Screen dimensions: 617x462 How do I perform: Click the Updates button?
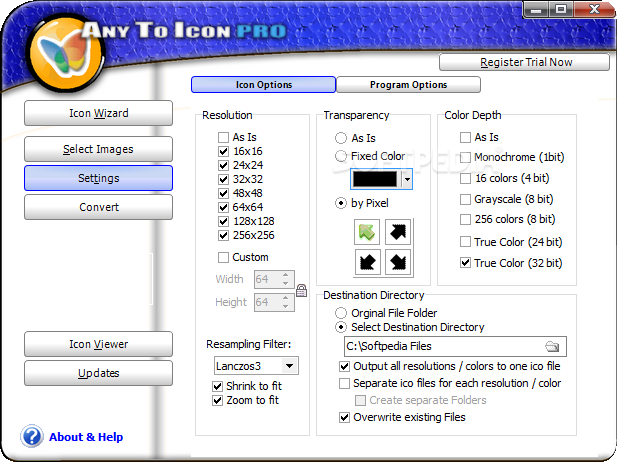(98, 373)
